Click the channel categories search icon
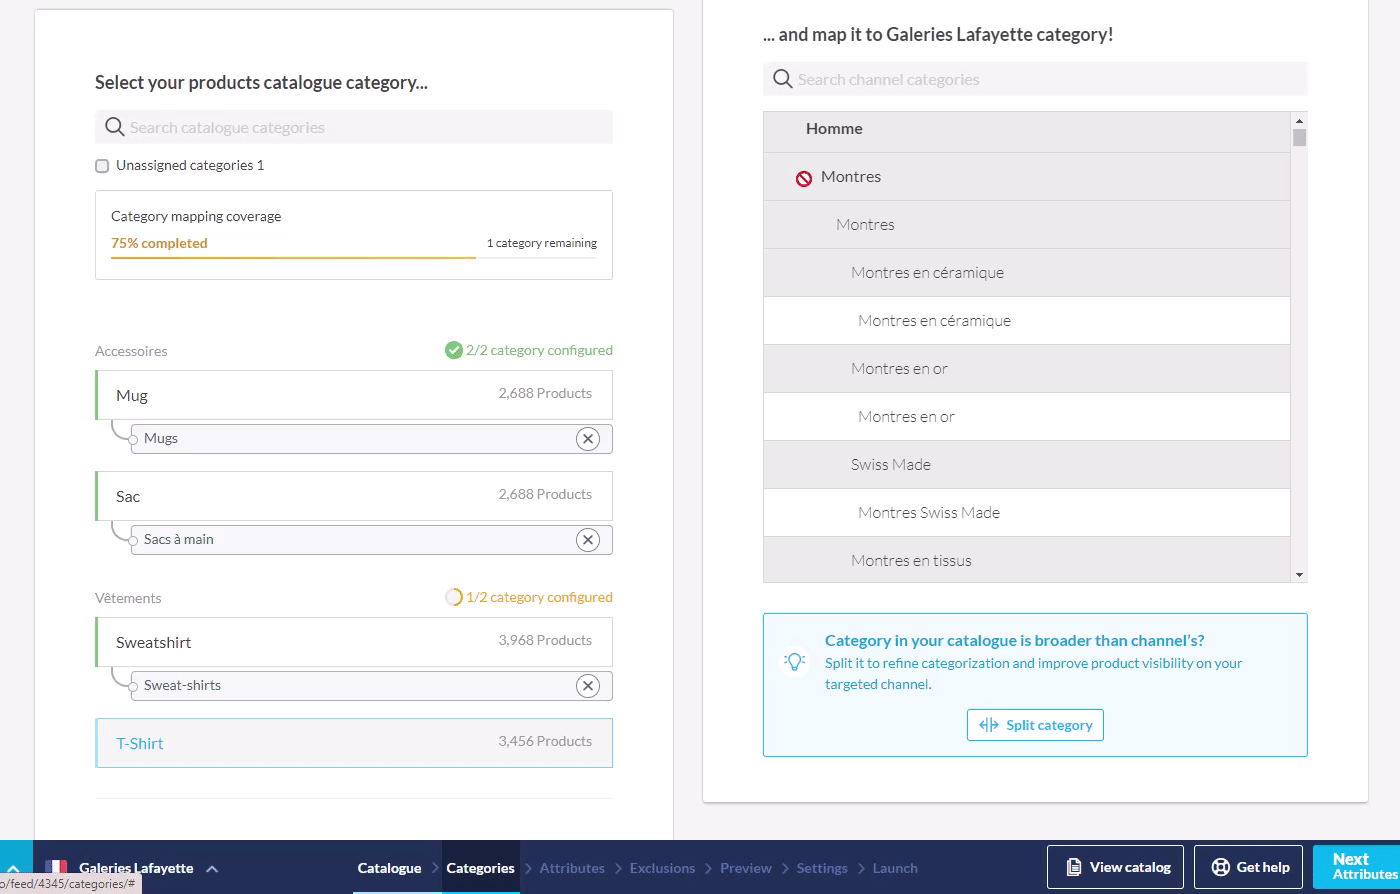 point(783,79)
